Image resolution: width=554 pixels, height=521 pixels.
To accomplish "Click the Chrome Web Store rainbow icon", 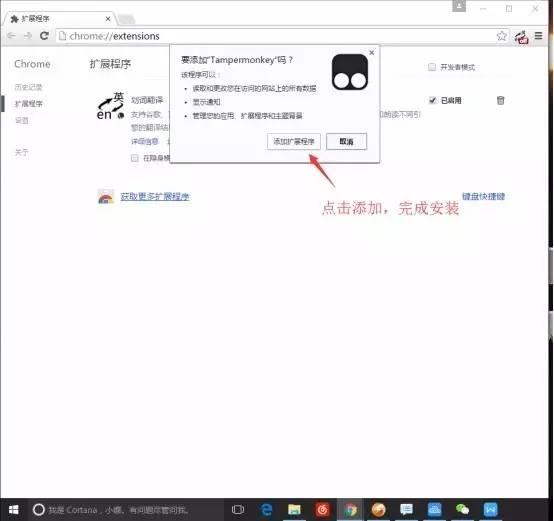I will [106, 197].
